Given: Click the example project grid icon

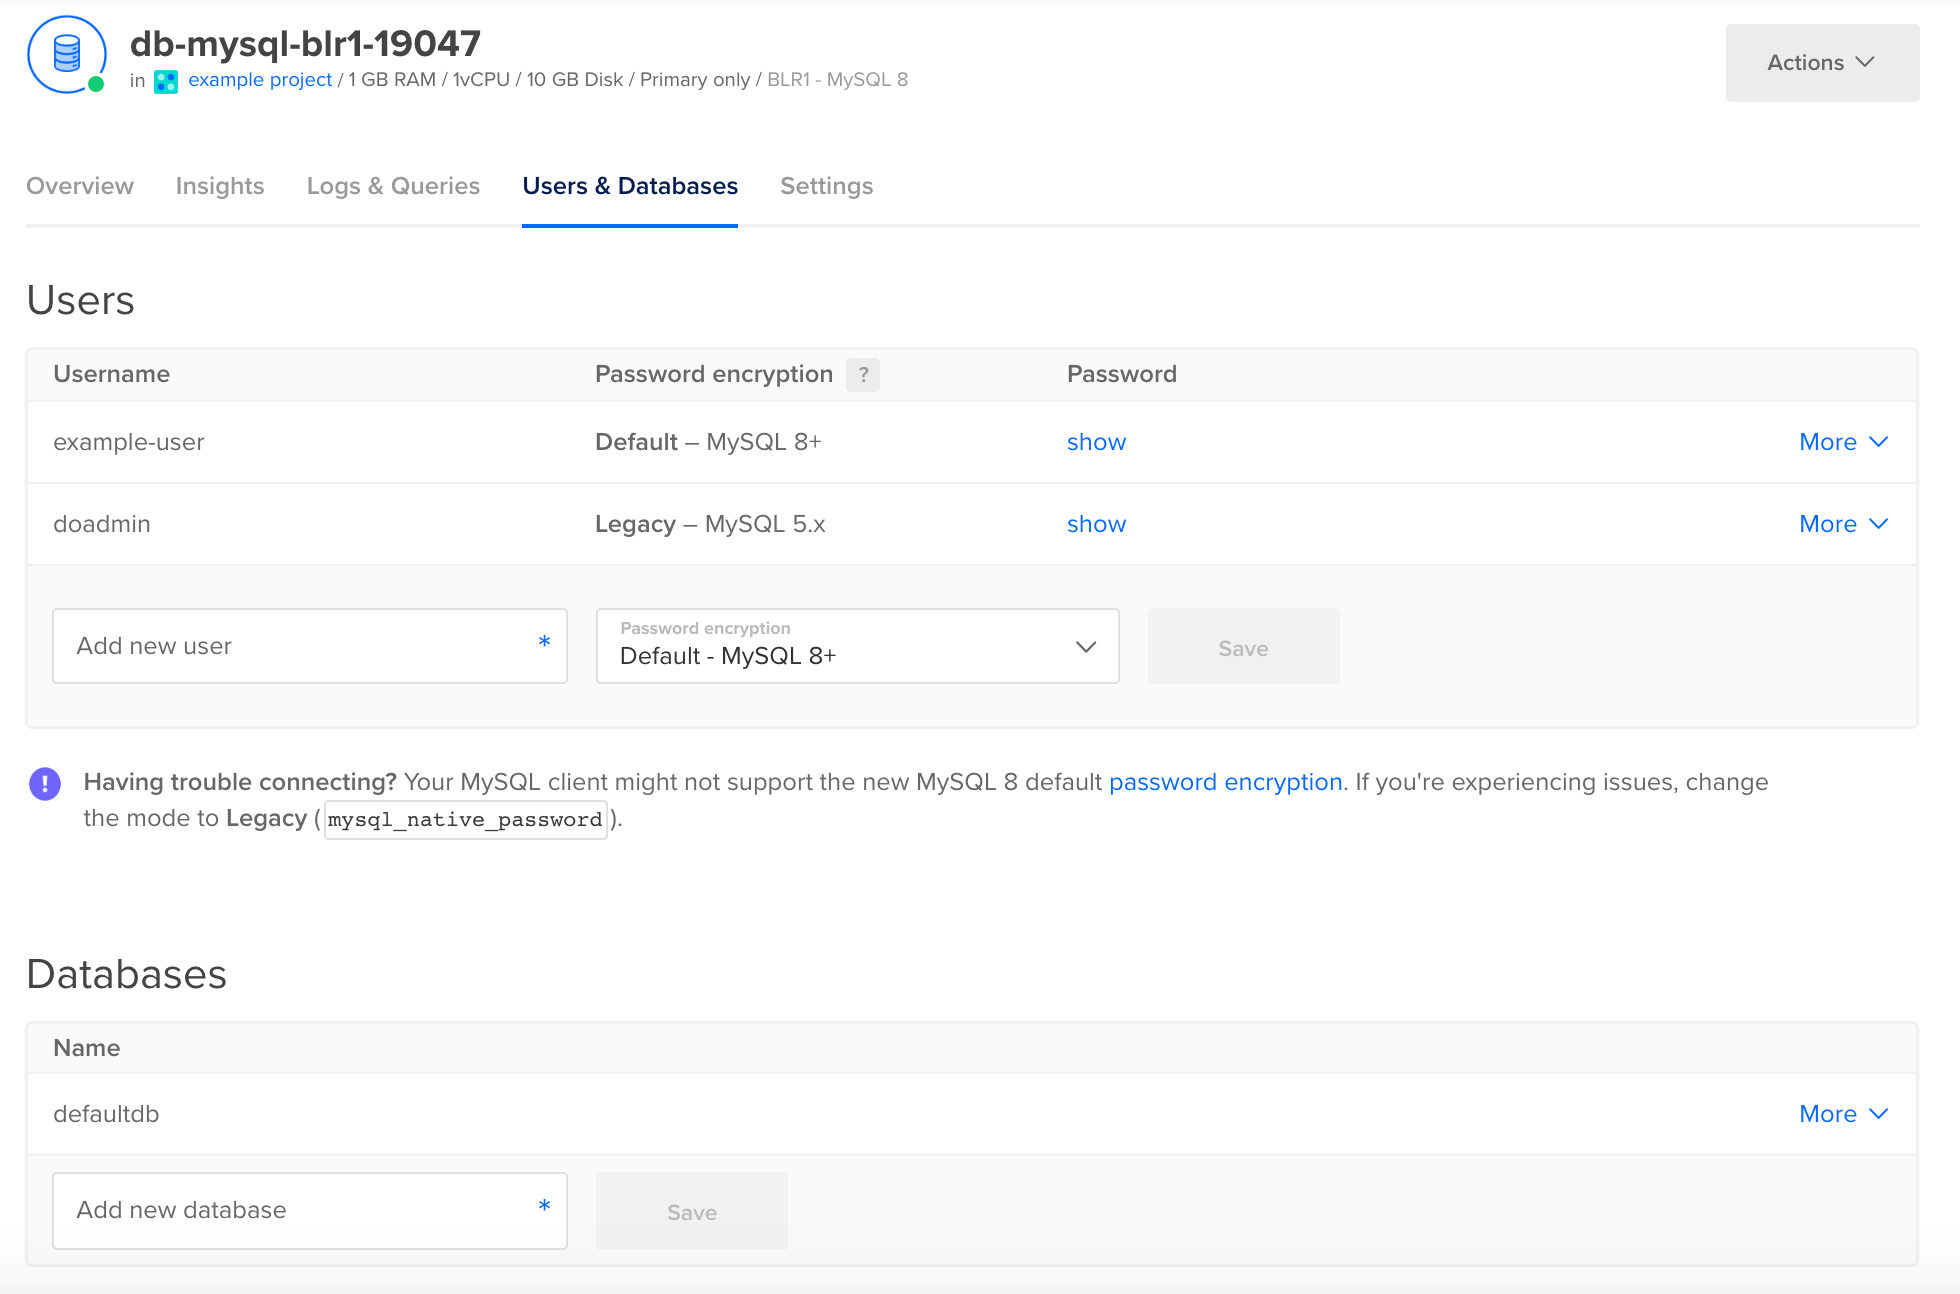Looking at the screenshot, I should (166, 82).
